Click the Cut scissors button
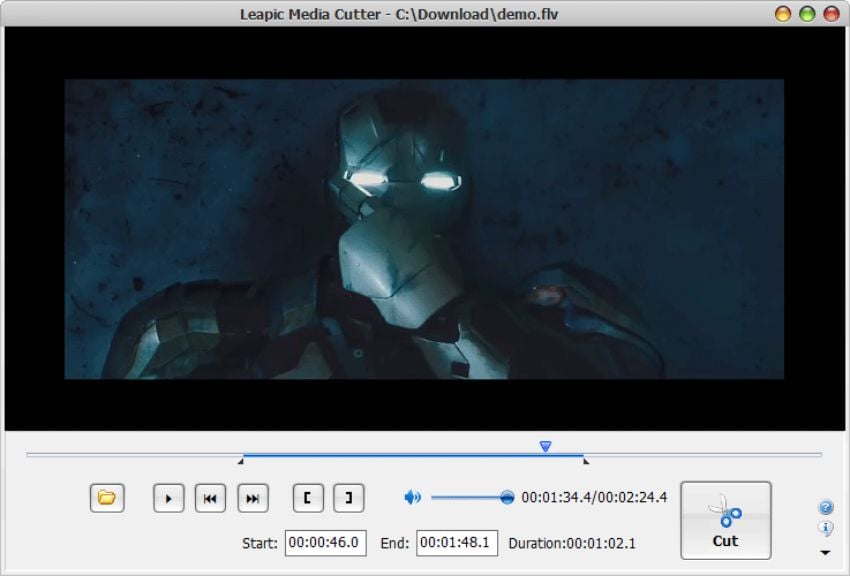 point(726,520)
